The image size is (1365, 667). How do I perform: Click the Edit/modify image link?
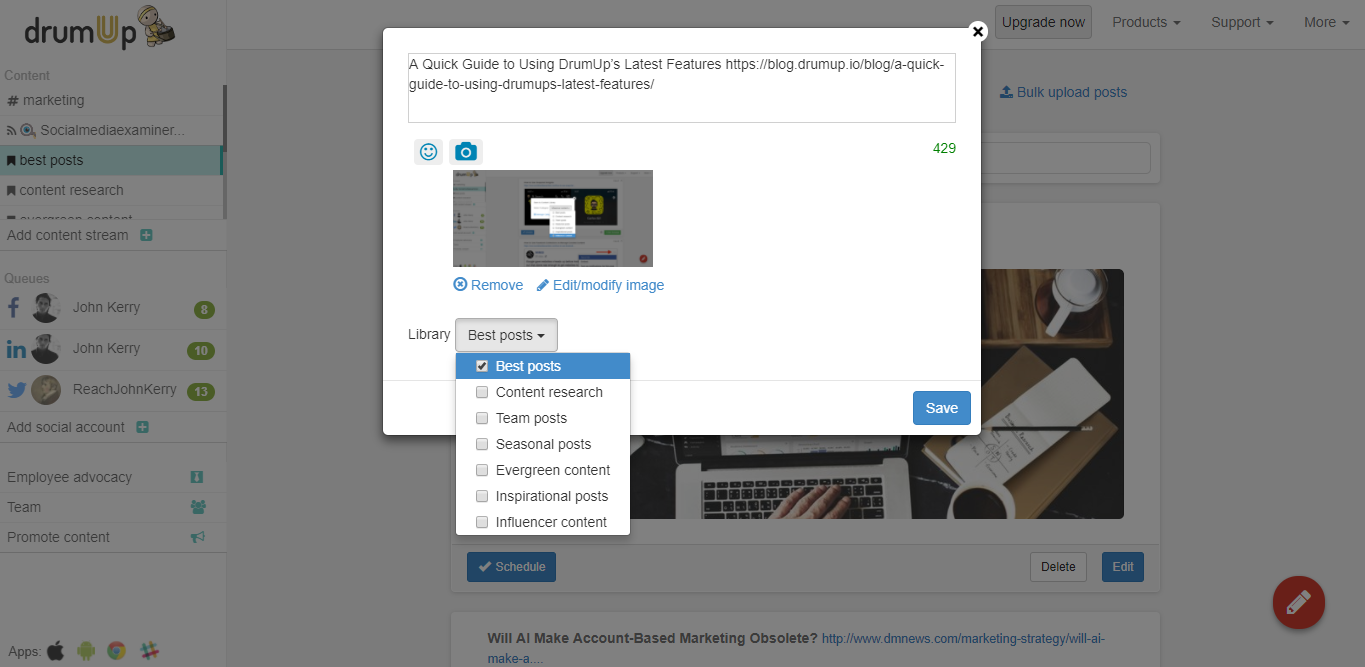[600, 285]
